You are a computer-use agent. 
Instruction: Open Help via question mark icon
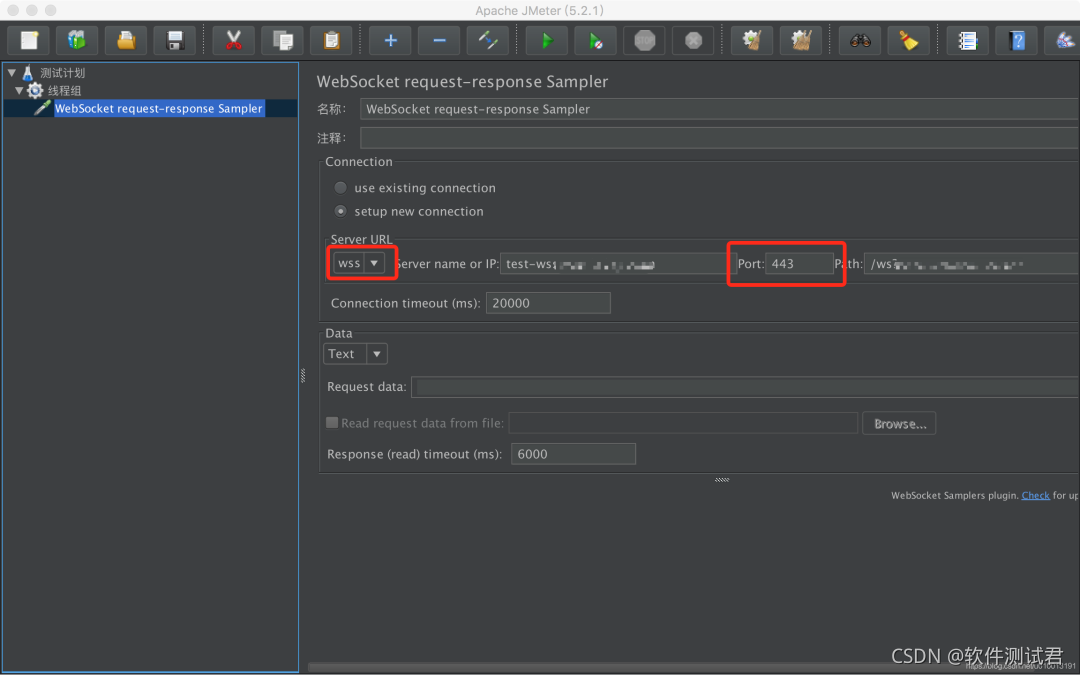click(1017, 41)
